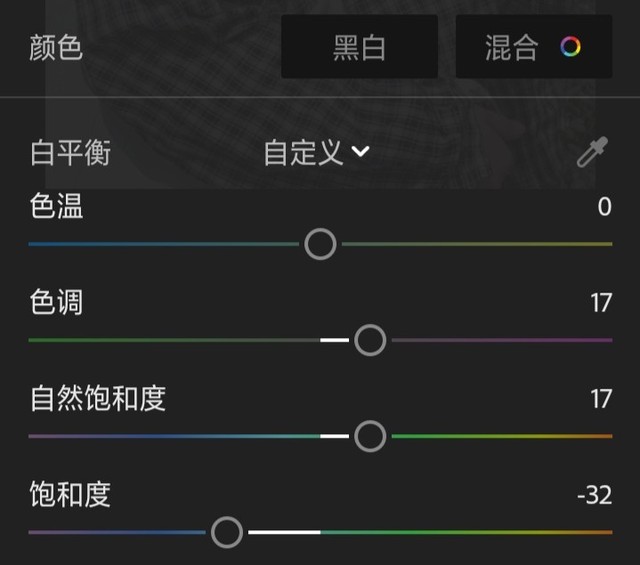Screen dimensions: 640x565
Task: Select the 色温 value showing 0
Action: click(x=604, y=207)
